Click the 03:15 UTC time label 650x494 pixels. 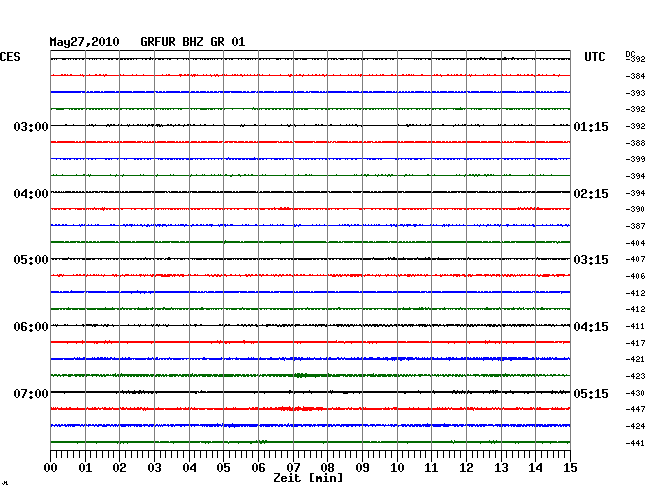pyautogui.click(x=591, y=260)
